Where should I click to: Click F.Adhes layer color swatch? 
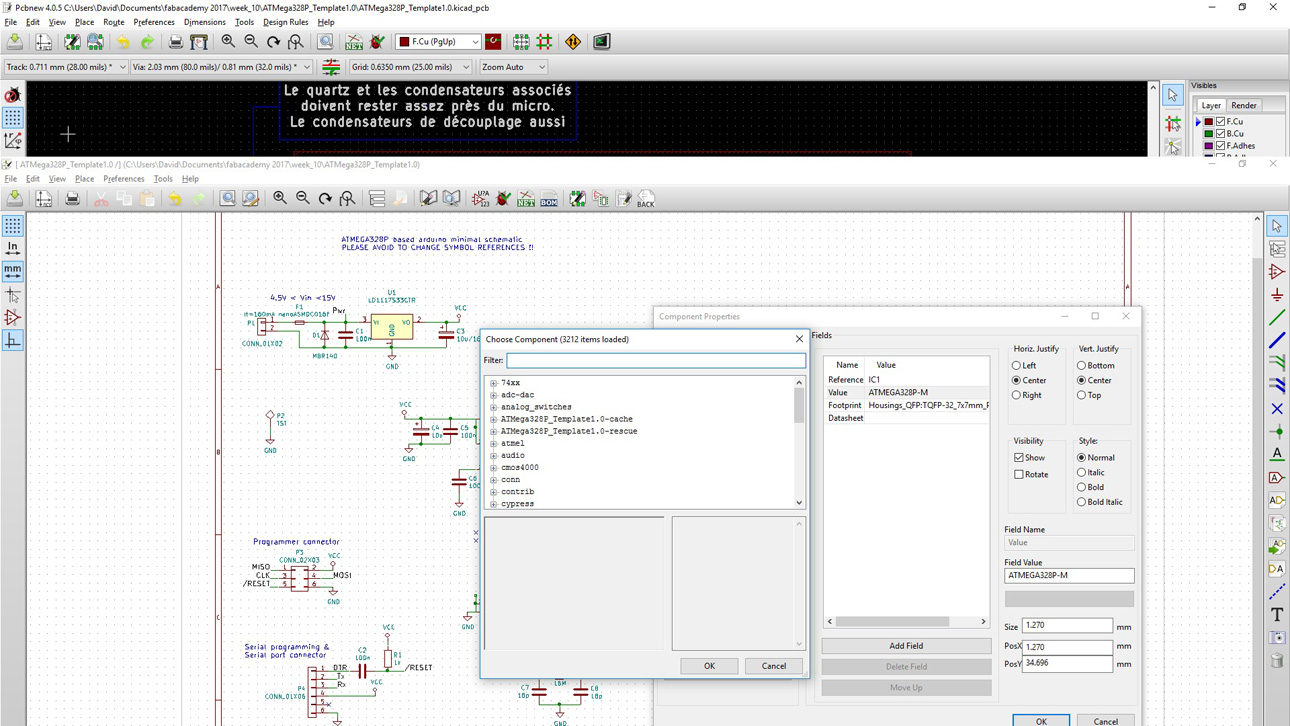click(x=1209, y=146)
